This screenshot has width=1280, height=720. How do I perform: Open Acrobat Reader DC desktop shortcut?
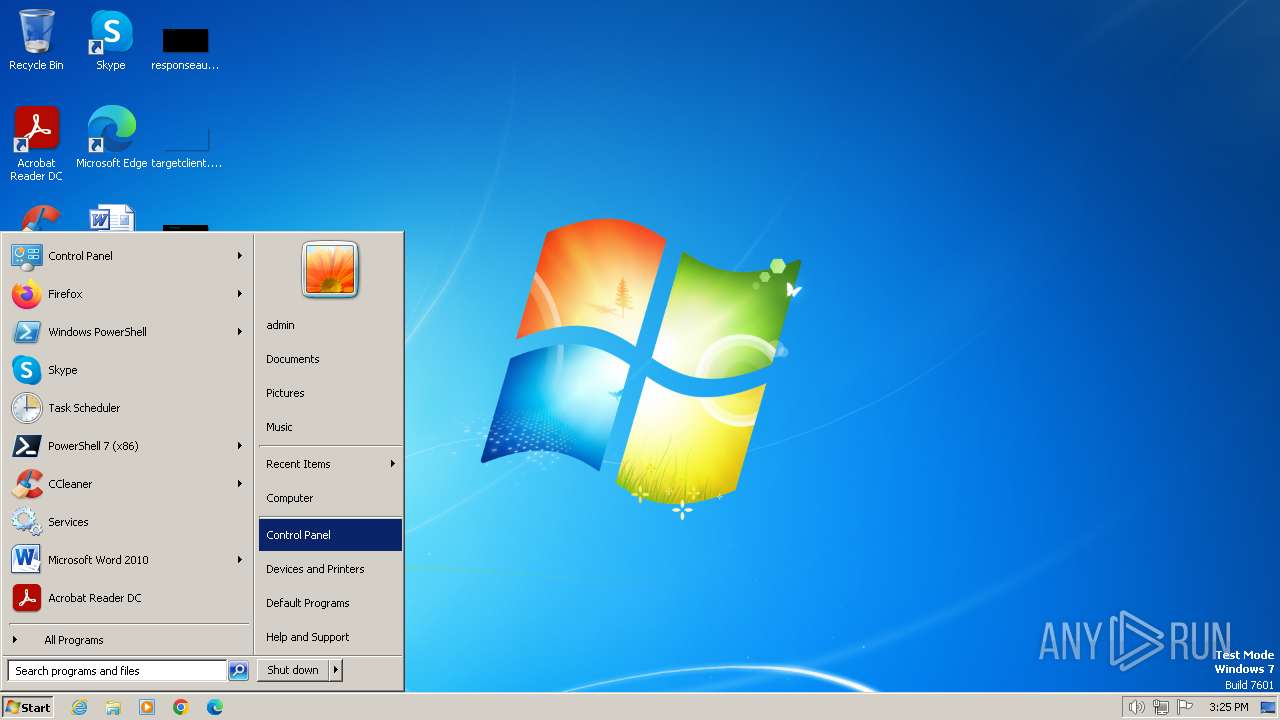(36, 143)
